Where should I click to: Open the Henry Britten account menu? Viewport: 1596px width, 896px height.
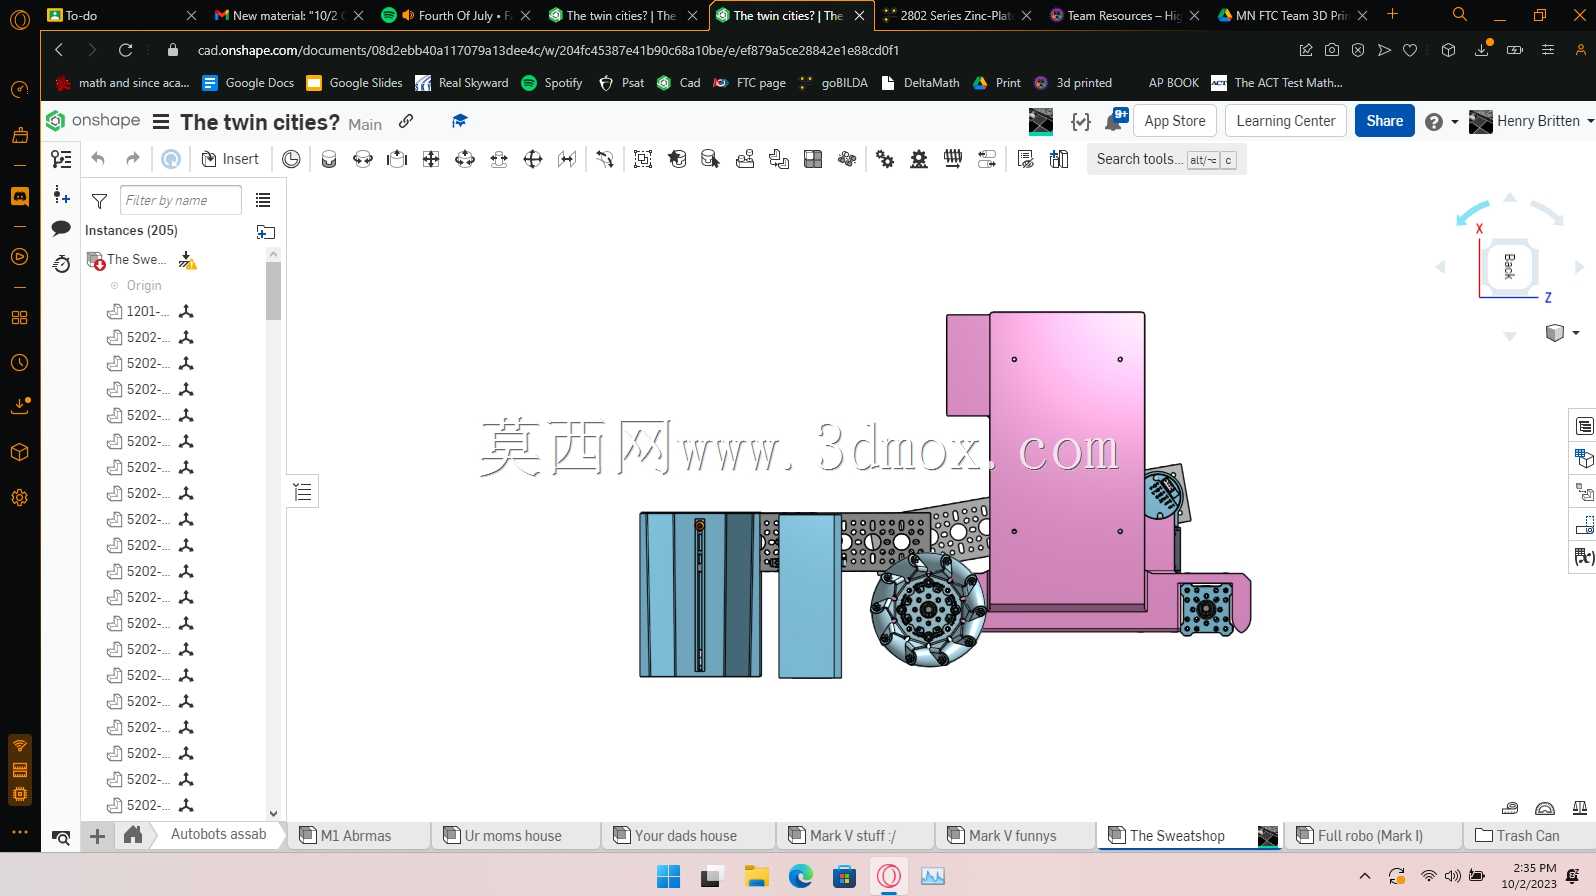[x=1531, y=121]
